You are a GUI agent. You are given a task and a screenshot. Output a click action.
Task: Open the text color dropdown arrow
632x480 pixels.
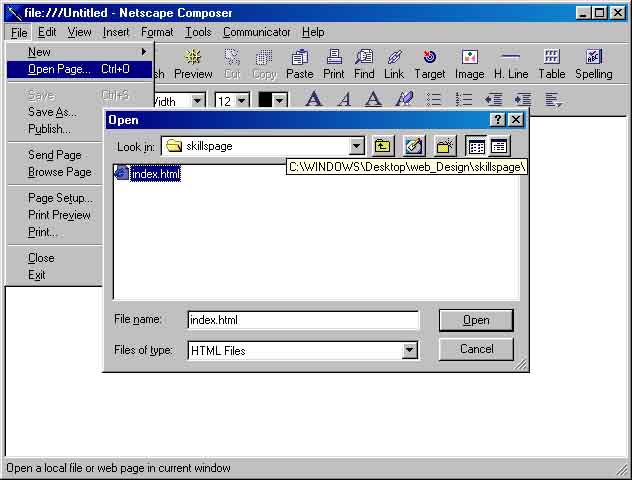click(280, 100)
